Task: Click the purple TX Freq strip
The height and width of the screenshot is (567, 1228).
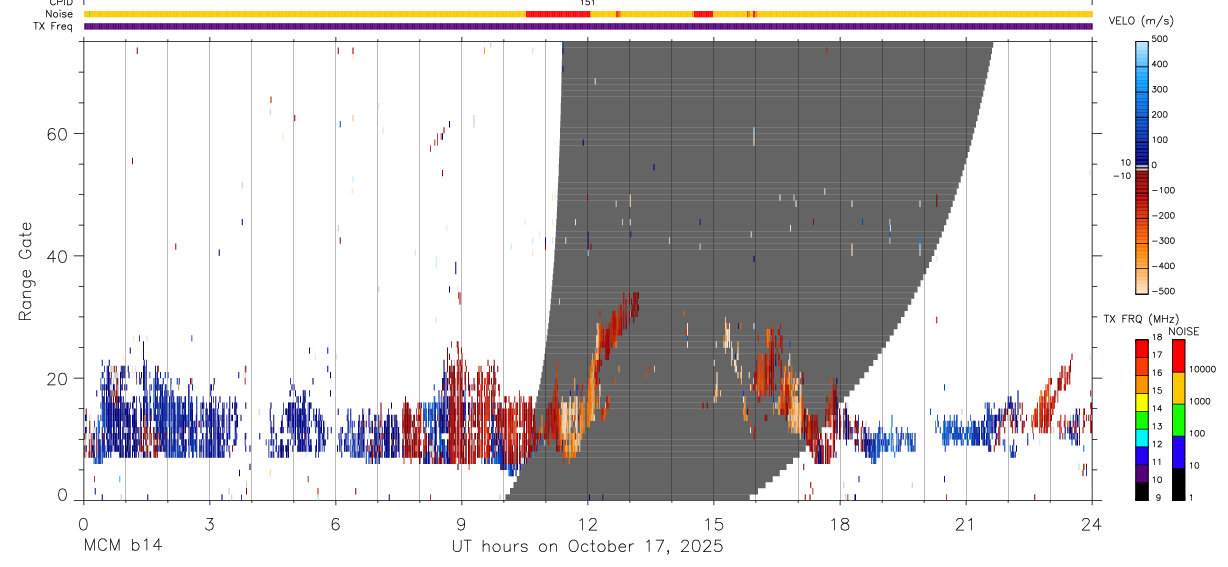Action: pos(588,26)
